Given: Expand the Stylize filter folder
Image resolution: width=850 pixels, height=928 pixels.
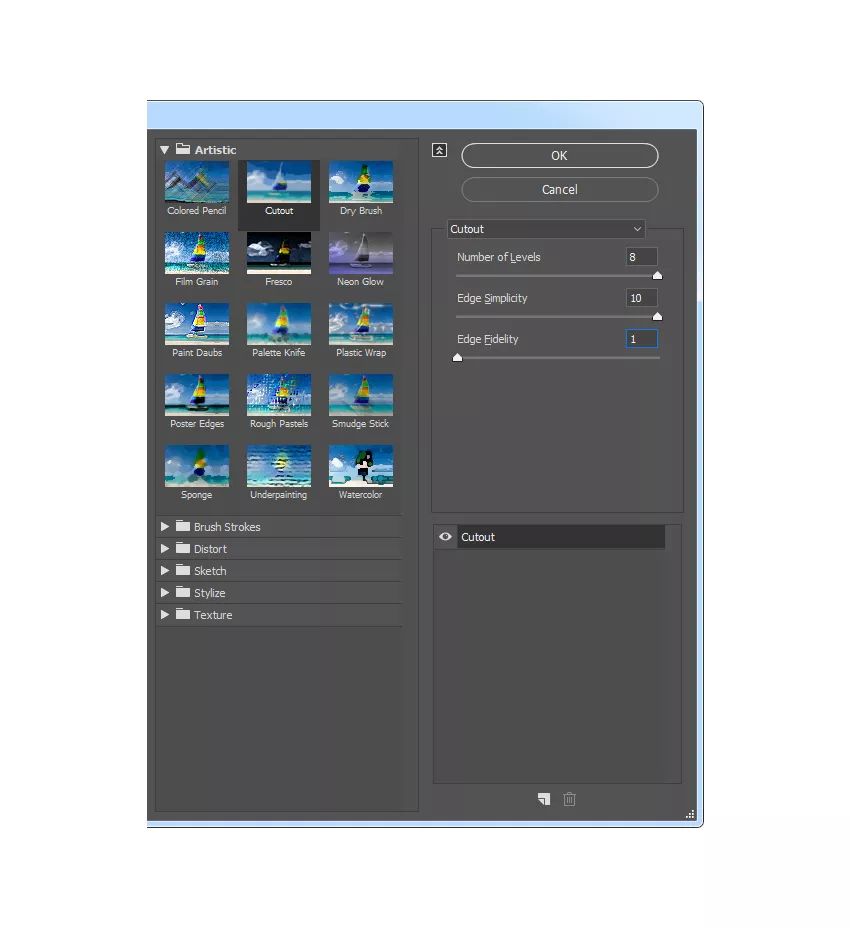Looking at the screenshot, I should 165,592.
